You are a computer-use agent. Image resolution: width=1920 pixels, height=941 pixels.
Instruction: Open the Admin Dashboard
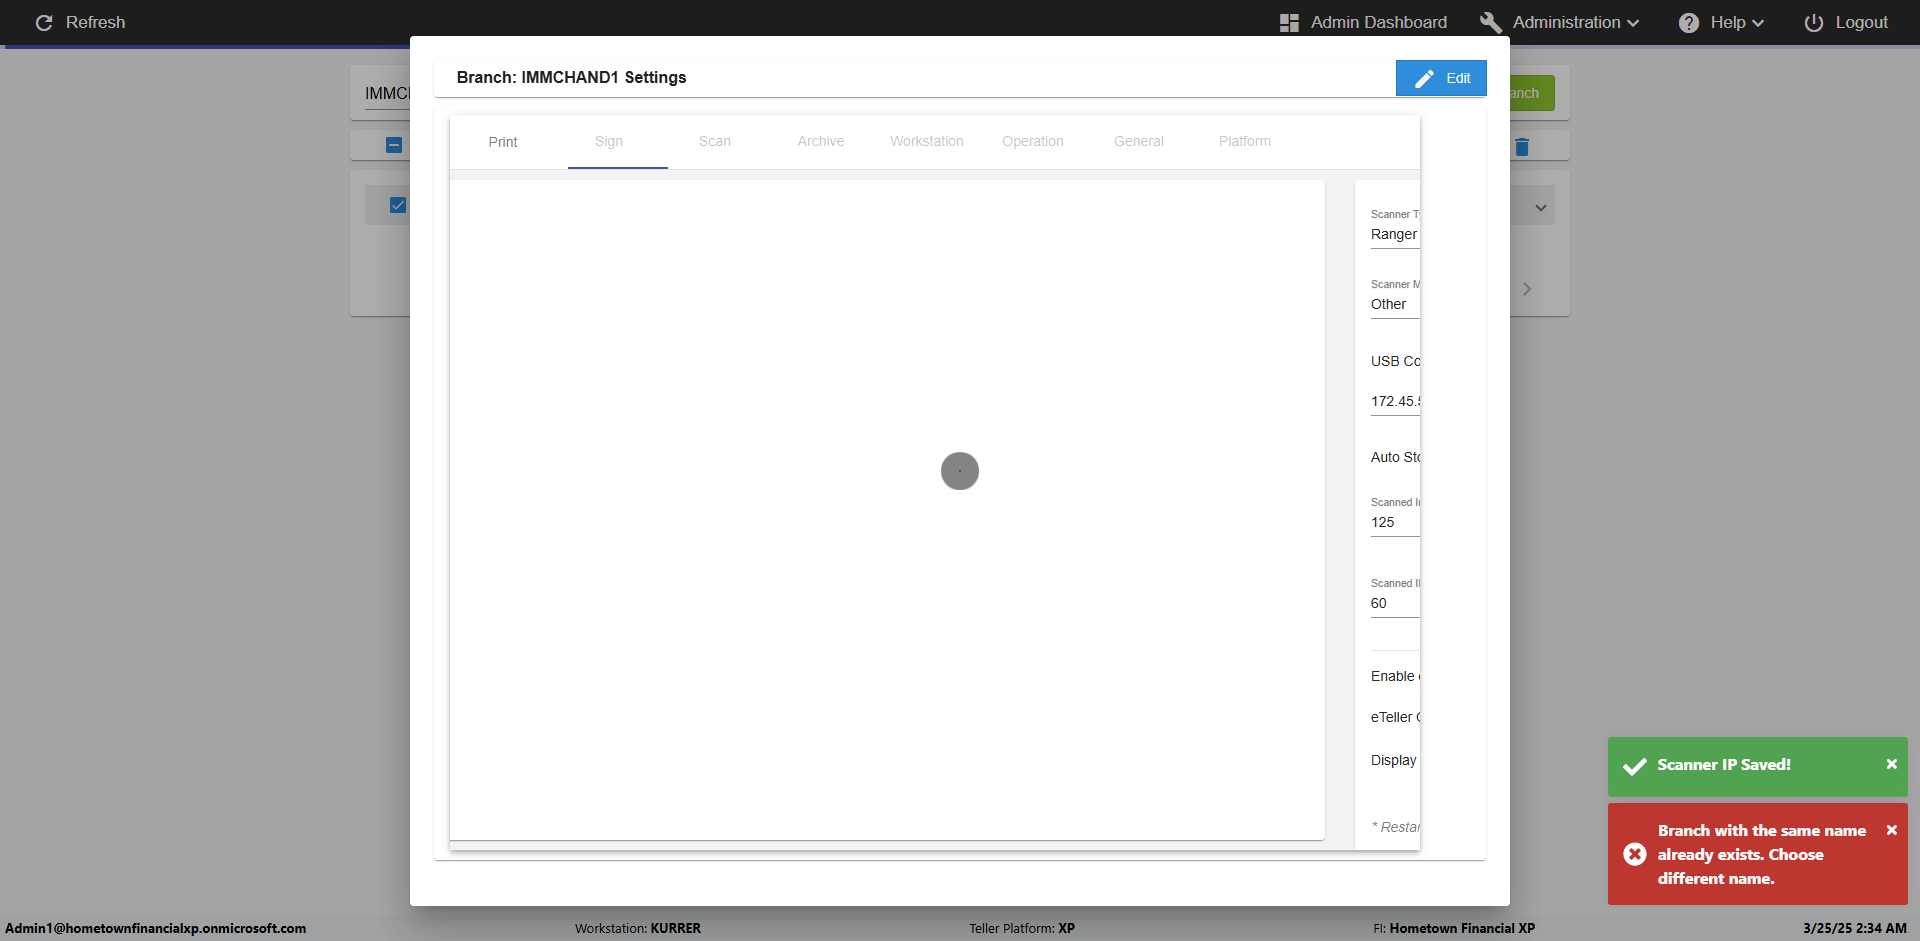[1363, 22]
